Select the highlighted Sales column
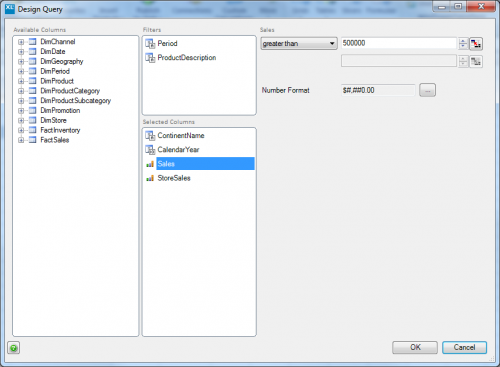The width and height of the screenshot is (500, 367). 205,164
